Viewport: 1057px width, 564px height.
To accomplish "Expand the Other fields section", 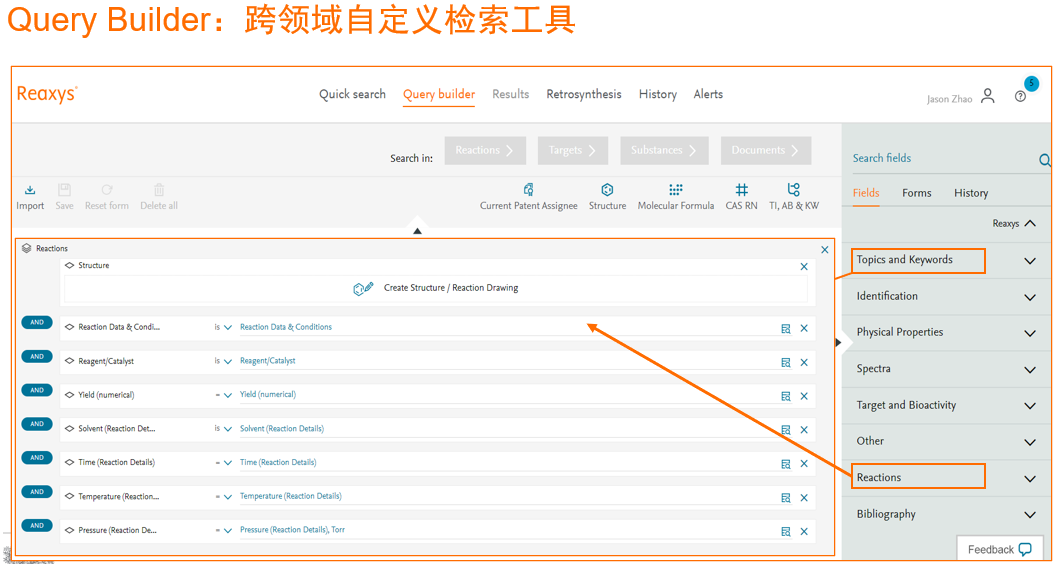I will point(1029,443).
